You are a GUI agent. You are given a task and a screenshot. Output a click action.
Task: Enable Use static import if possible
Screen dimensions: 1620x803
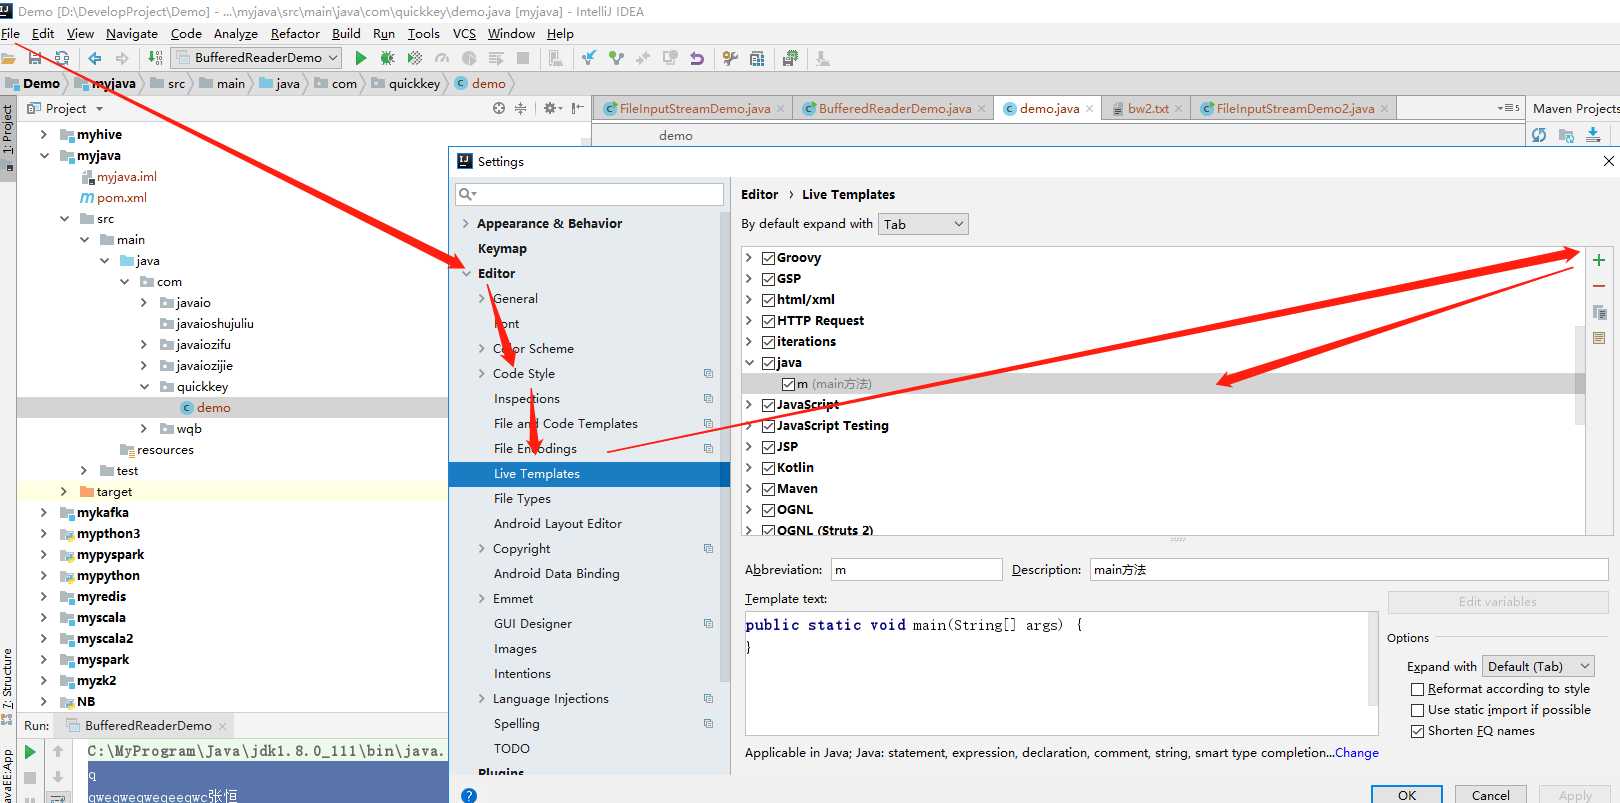(1417, 710)
